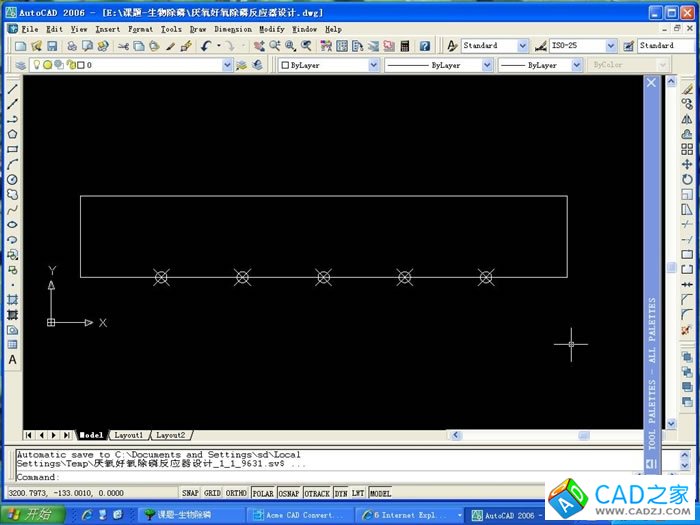The width and height of the screenshot is (700, 525).
Task: Select the Polygon draw tool
Action: [13, 134]
